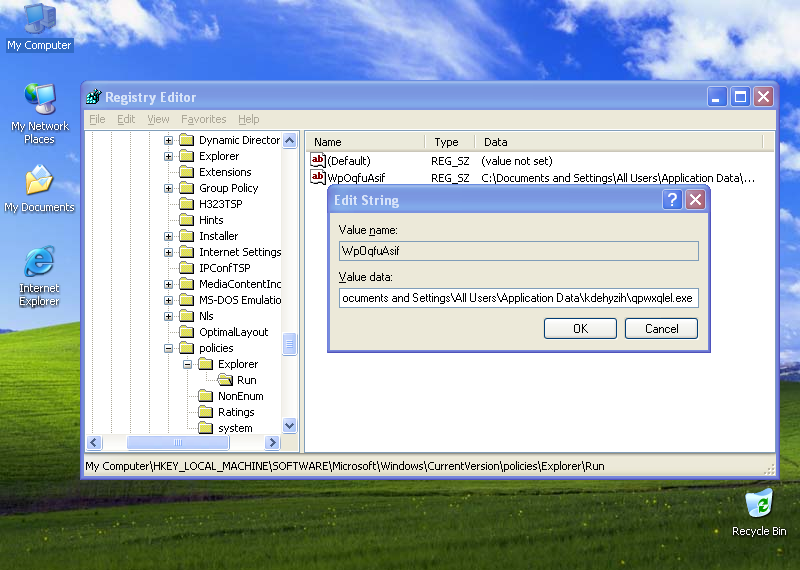Image resolution: width=800 pixels, height=570 pixels.
Task: Click inside the Value data field
Action: click(x=518, y=298)
